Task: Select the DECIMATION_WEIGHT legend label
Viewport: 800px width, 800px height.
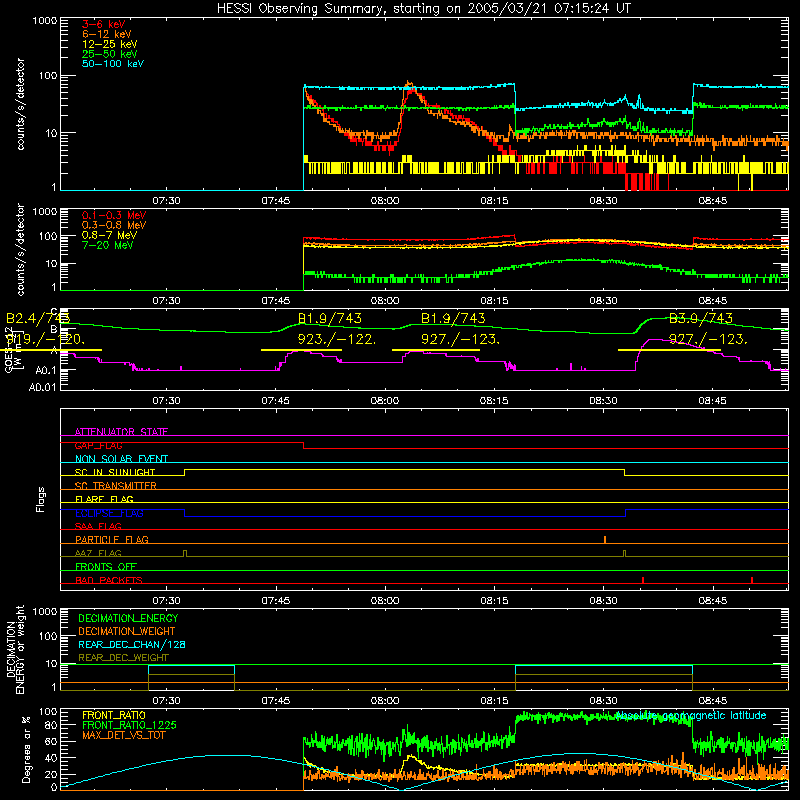Action: point(127,632)
